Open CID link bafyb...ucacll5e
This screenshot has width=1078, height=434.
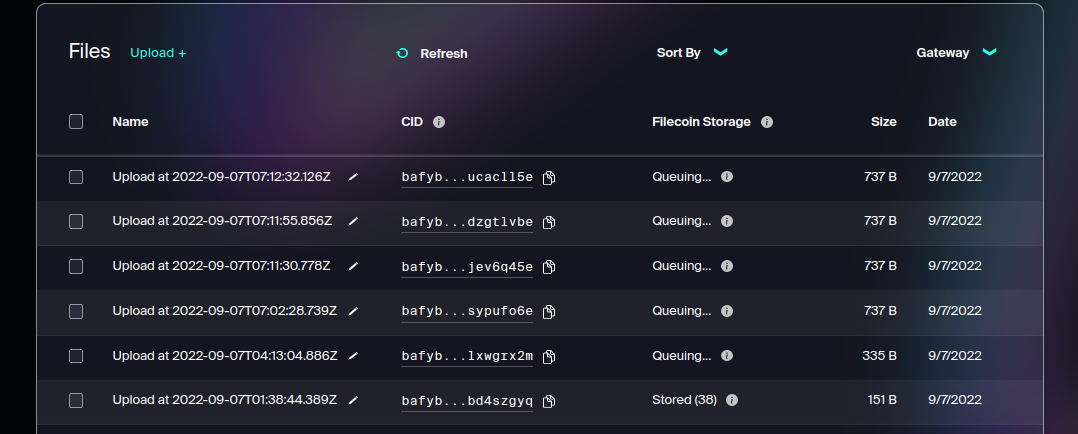click(467, 177)
